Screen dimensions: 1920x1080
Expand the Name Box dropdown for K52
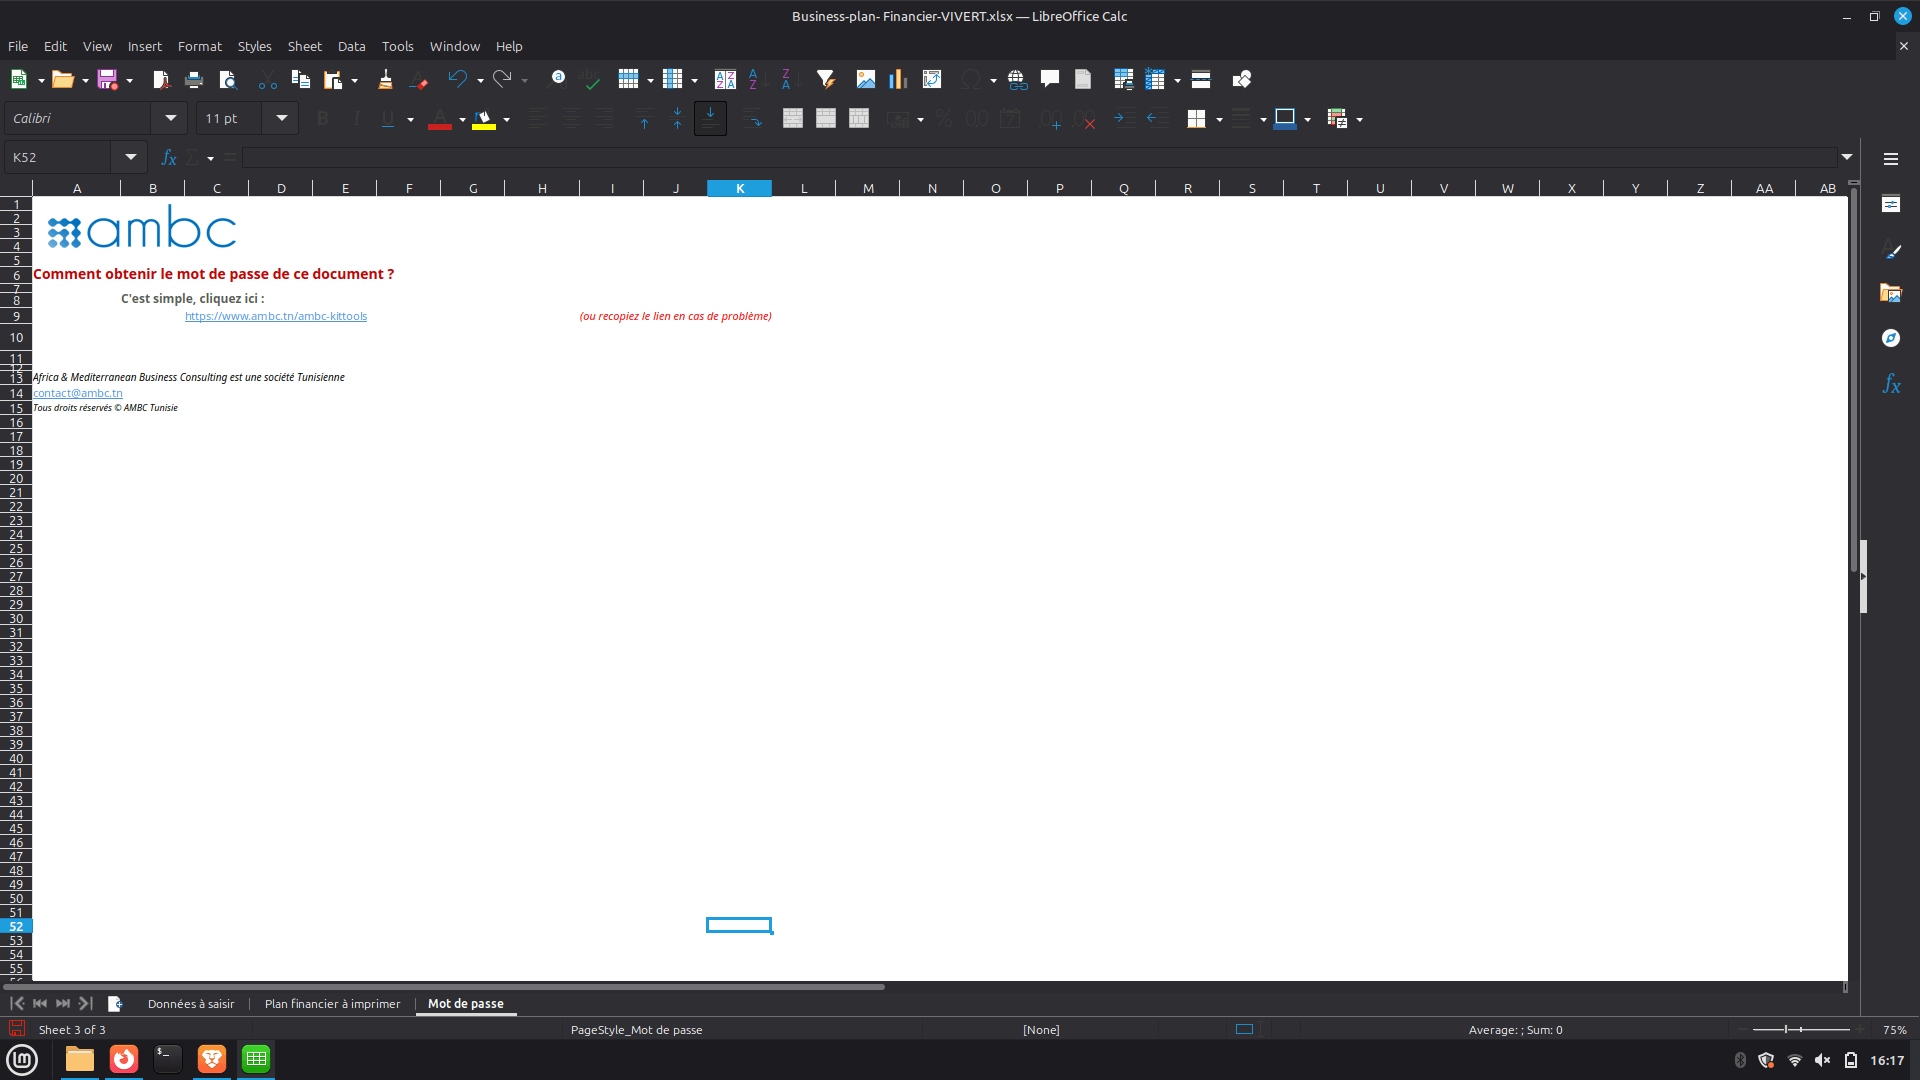pos(131,157)
